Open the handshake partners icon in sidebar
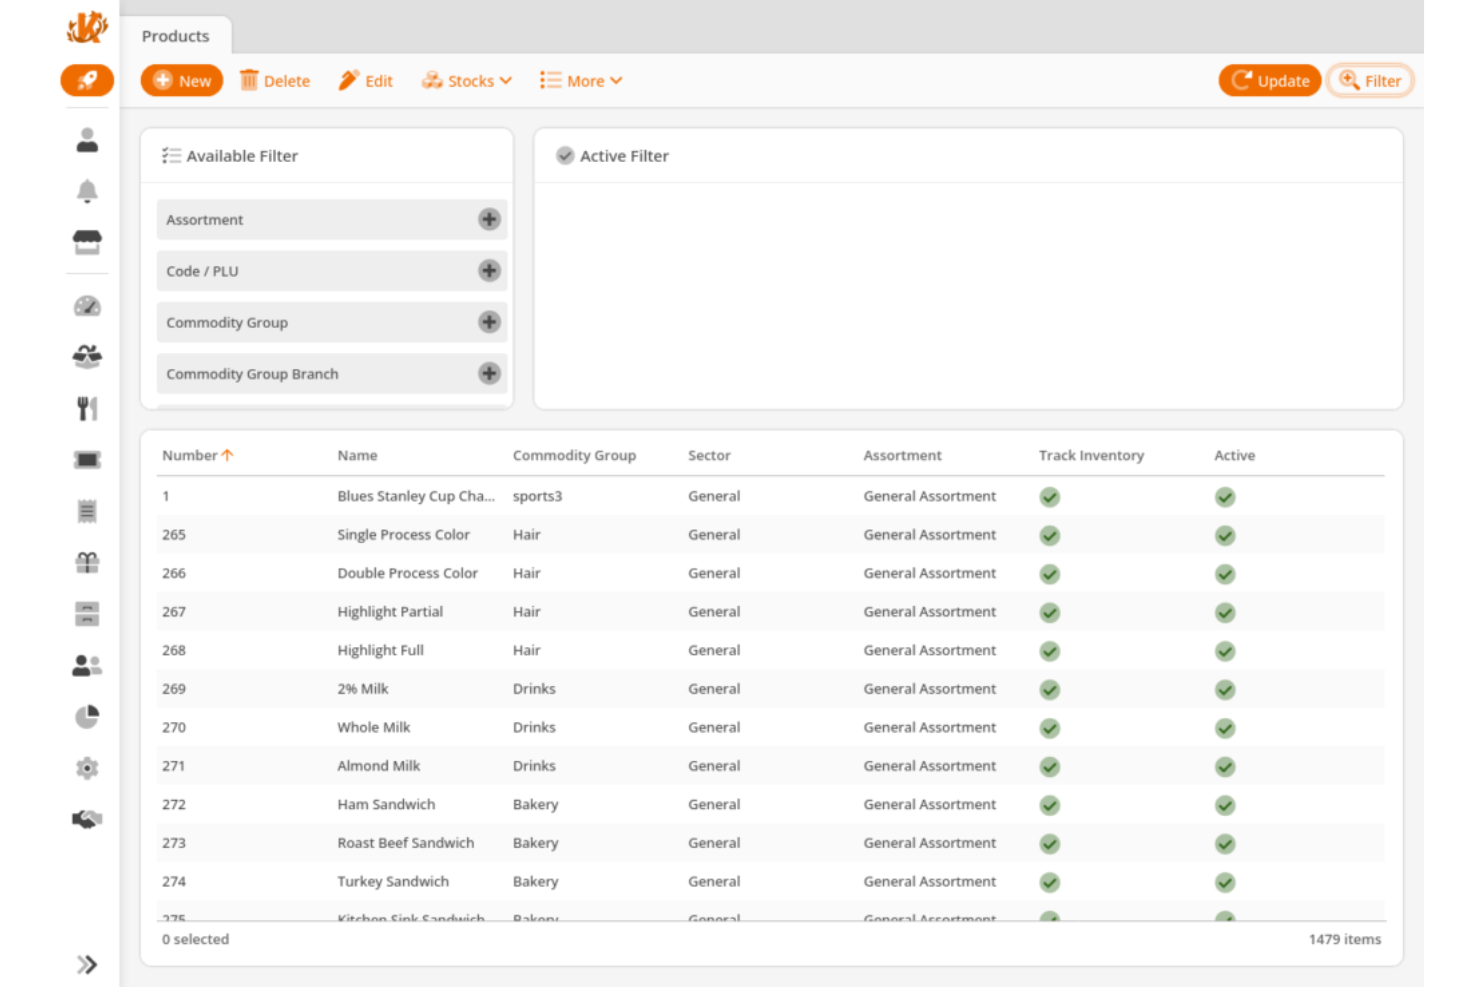This screenshot has width=1480, height=987. click(87, 819)
